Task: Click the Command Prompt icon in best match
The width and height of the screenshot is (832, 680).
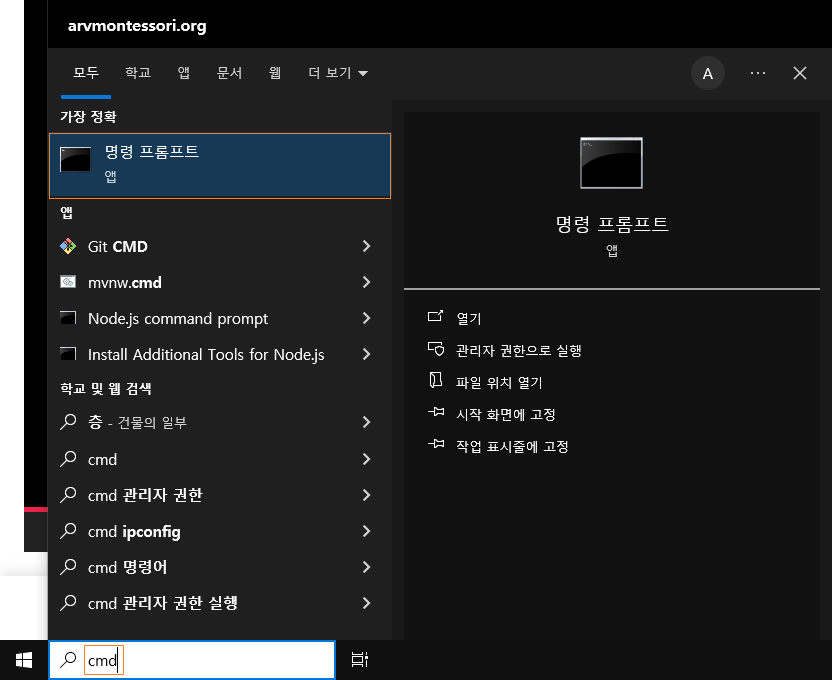Action: 75,159
